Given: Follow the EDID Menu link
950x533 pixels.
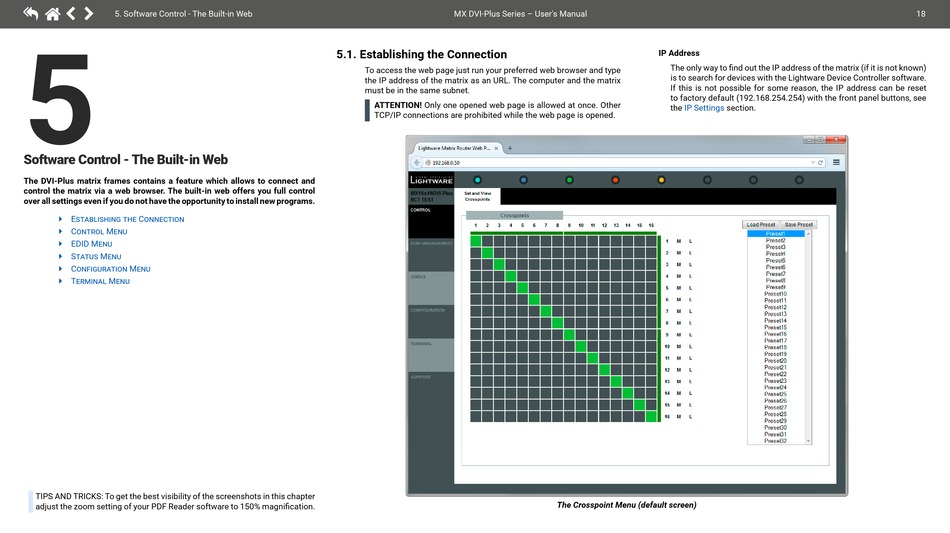Looking at the screenshot, I should coord(91,244).
